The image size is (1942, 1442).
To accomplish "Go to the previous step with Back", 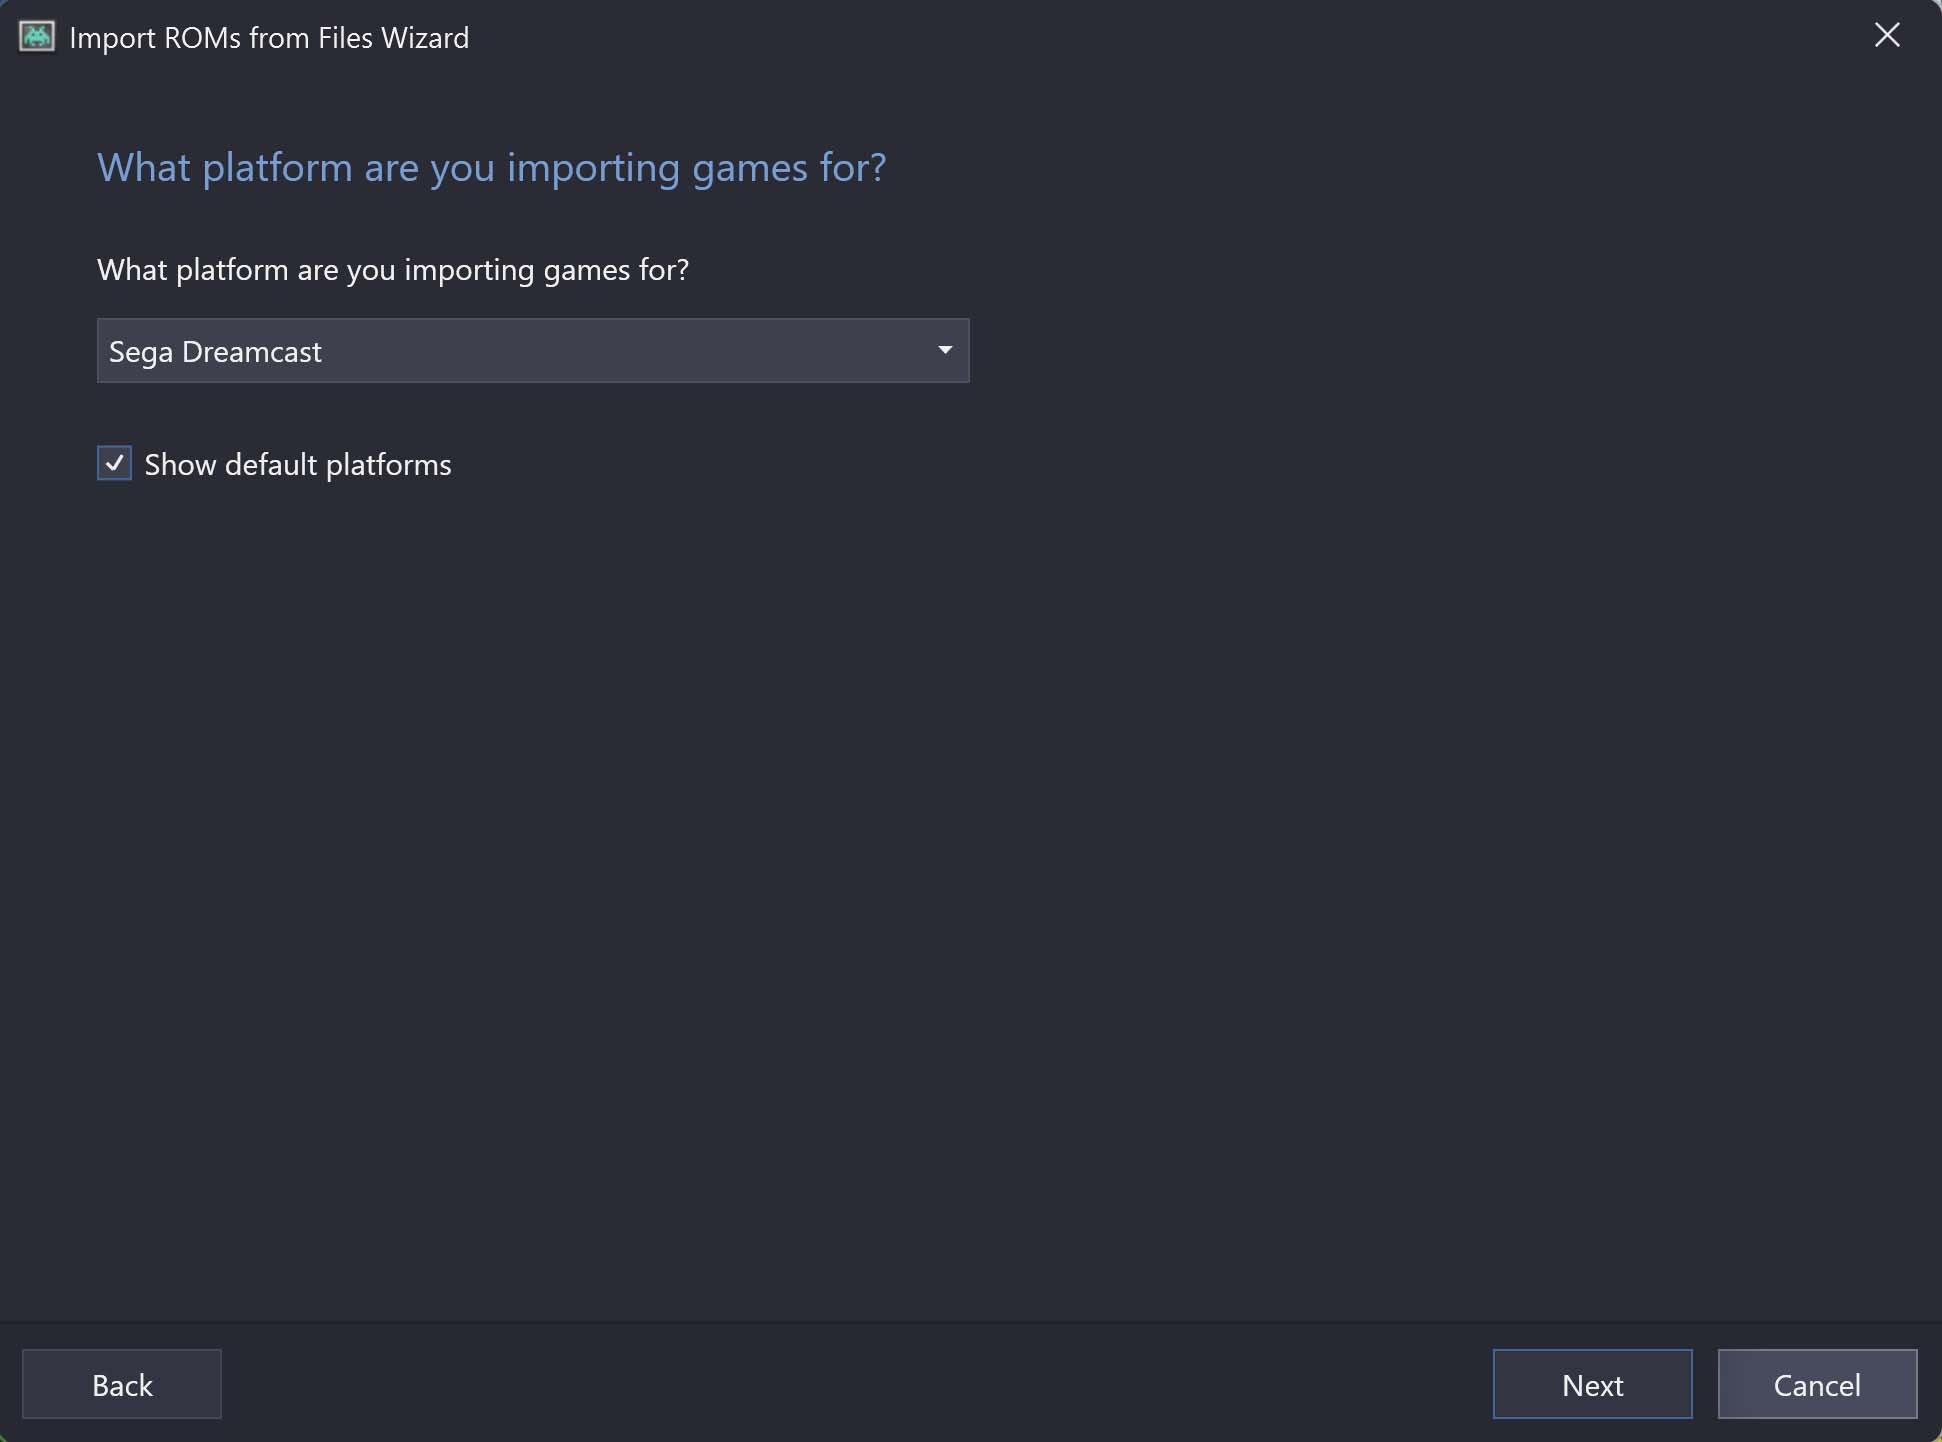I will [x=122, y=1384].
